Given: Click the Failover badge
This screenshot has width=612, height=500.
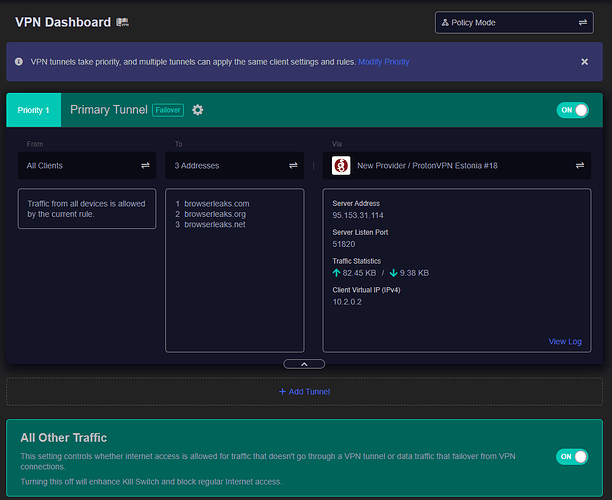Looking at the screenshot, I should click(167, 110).
